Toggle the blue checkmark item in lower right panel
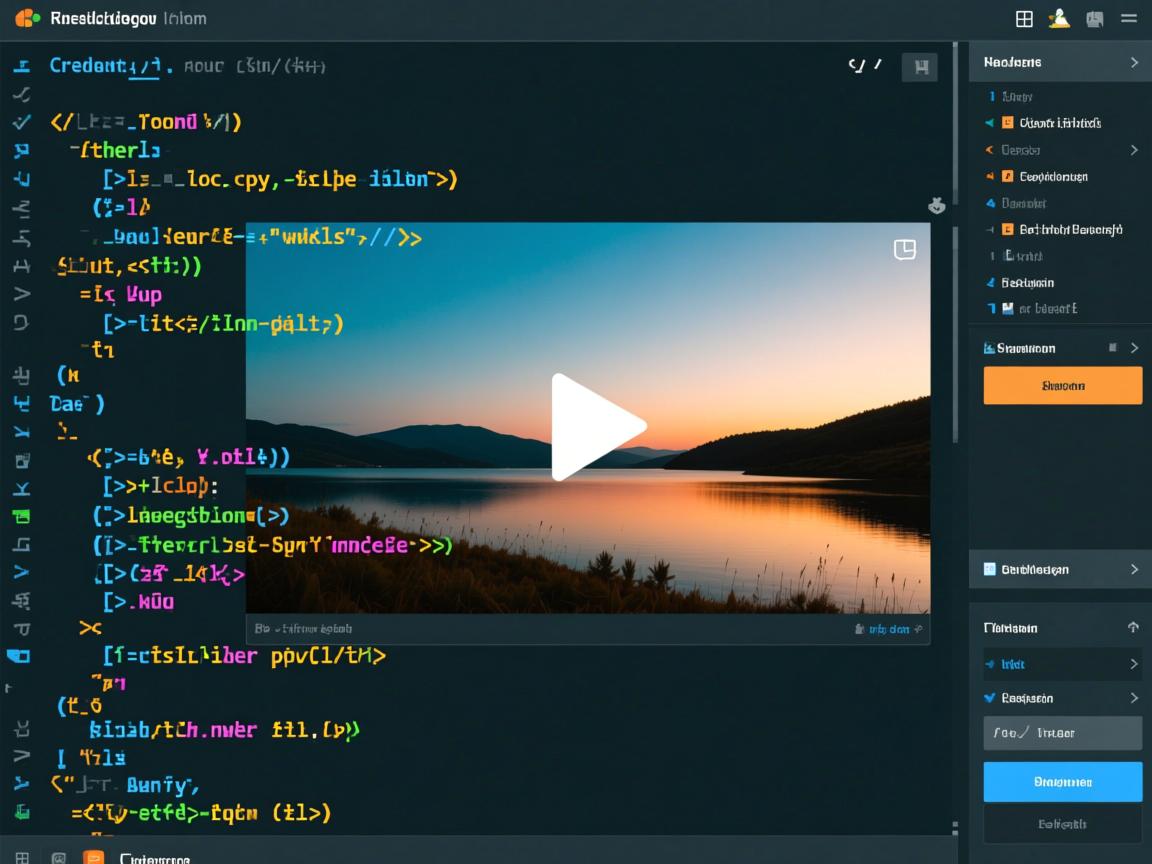 pos(990,698)
